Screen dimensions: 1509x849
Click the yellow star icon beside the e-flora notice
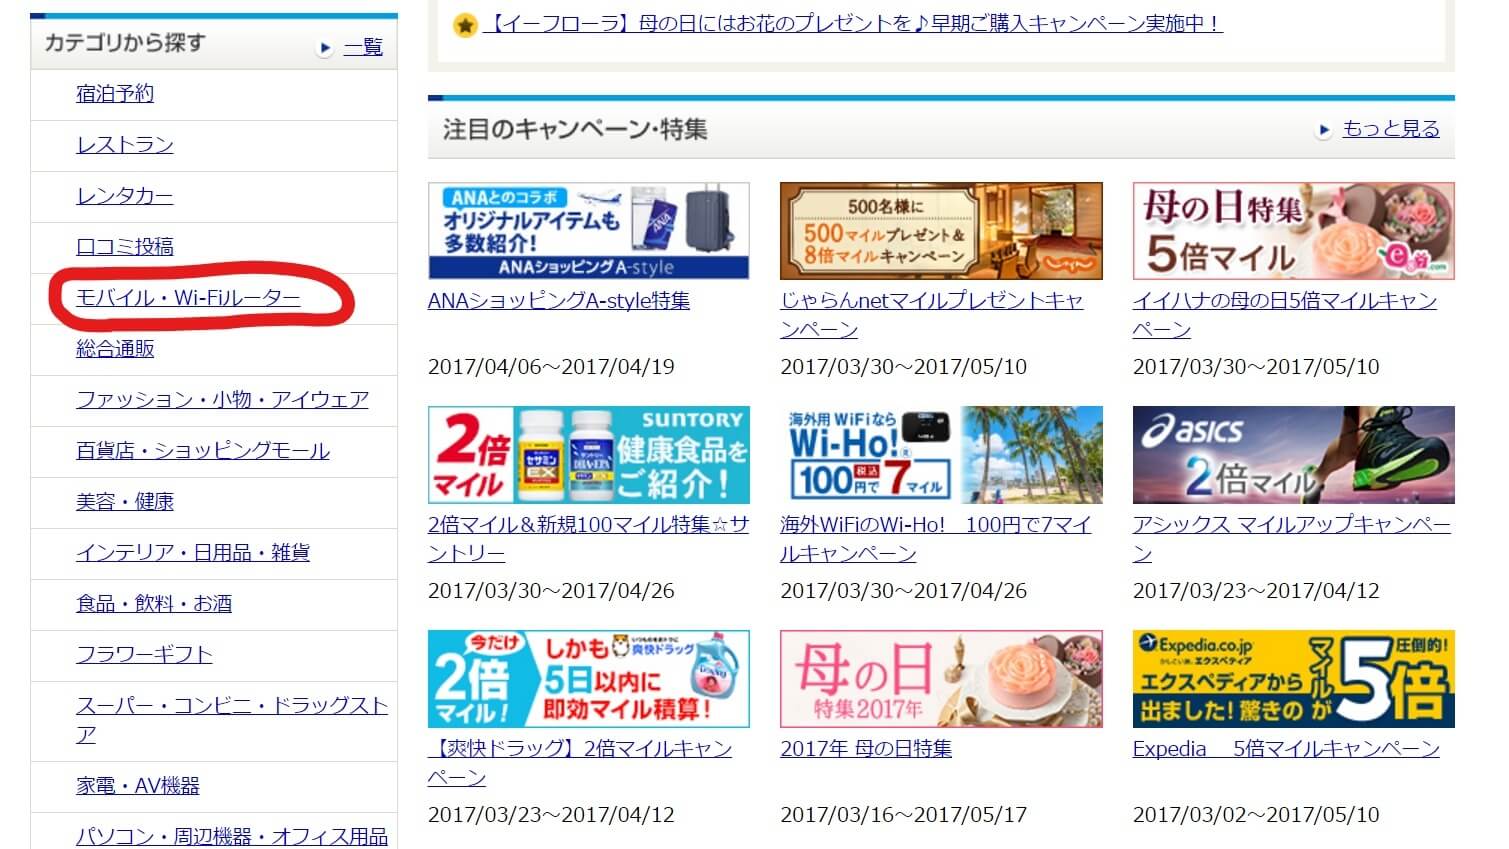pos(465,26)
